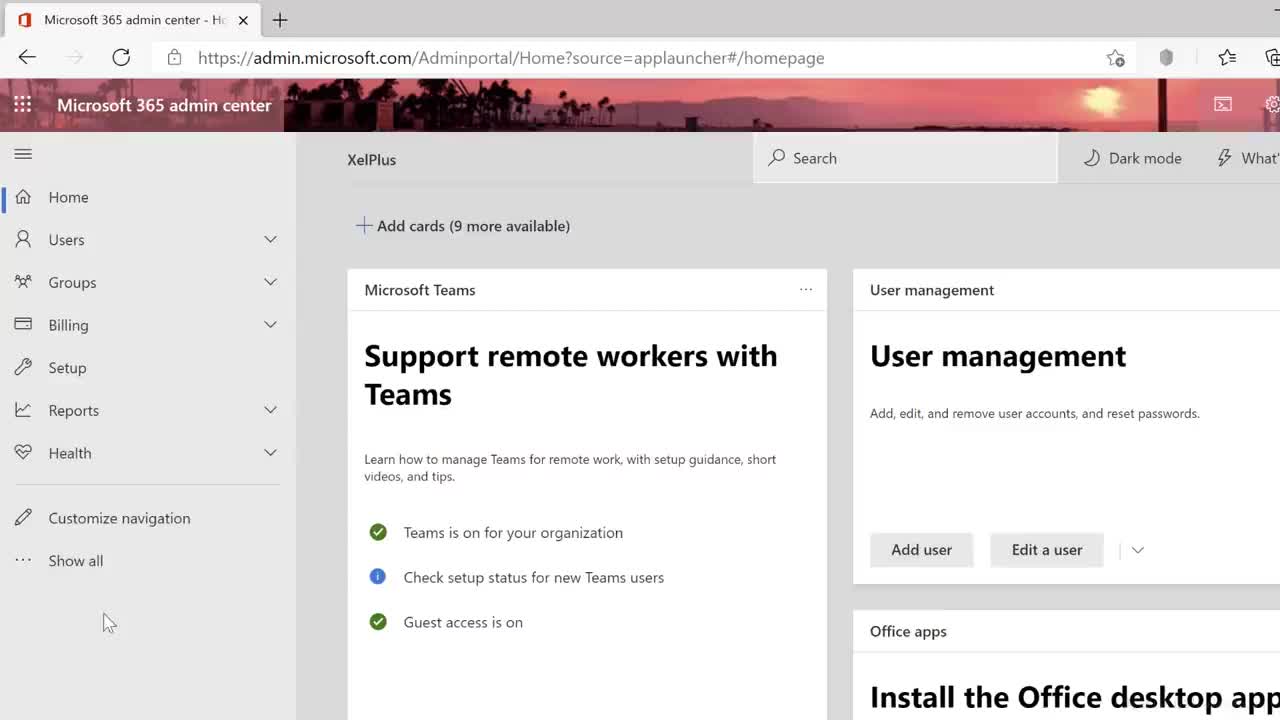Open Guest access is on link
Image resolution: width=1280 pixels, height=720 pixels.
(463, 622)
